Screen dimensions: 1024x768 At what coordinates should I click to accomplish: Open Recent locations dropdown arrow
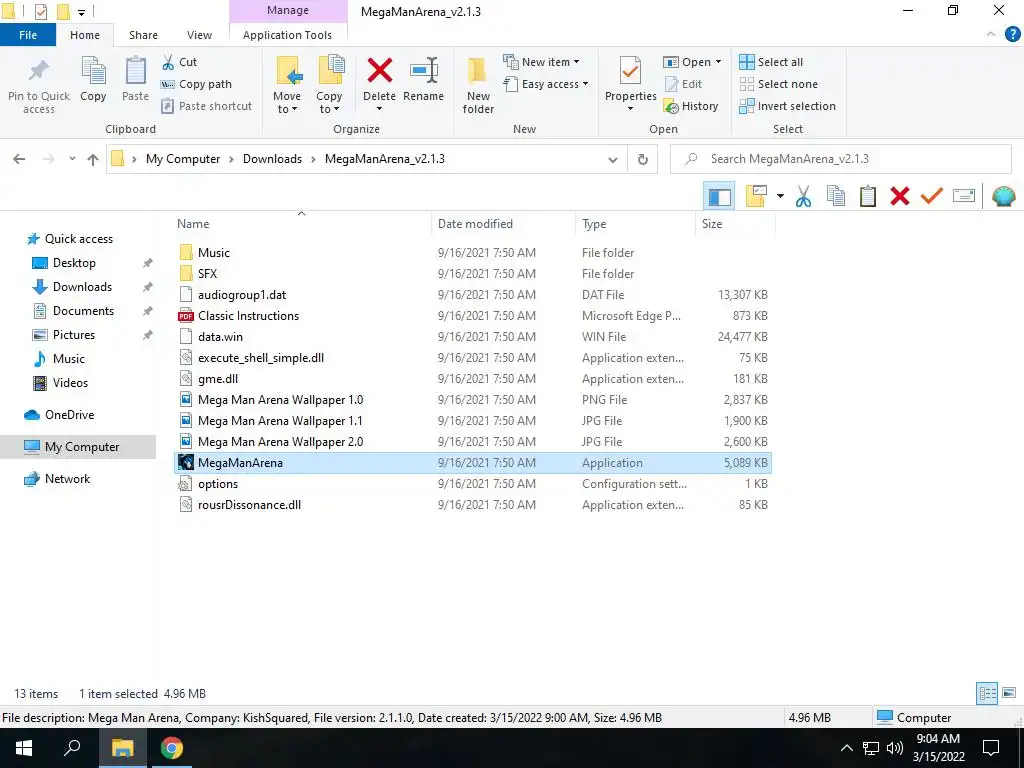click(72, 159)
